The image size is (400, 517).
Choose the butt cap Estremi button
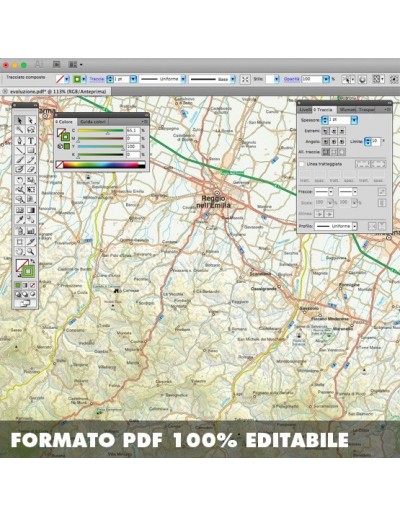(325, 131)
